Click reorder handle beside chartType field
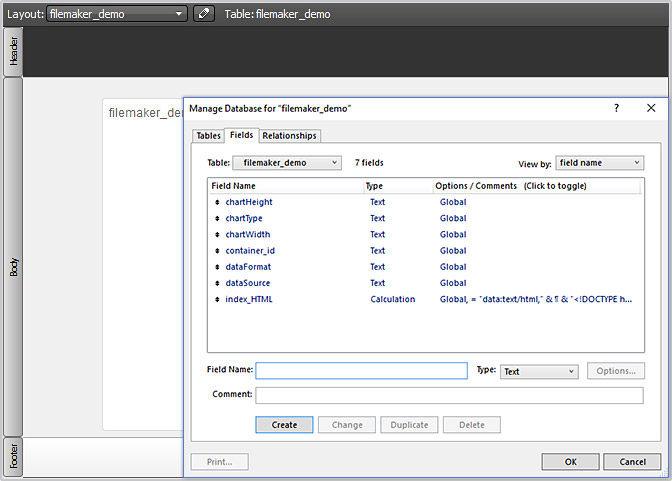Viewport: 672px width, 481px height. [217, 218]
